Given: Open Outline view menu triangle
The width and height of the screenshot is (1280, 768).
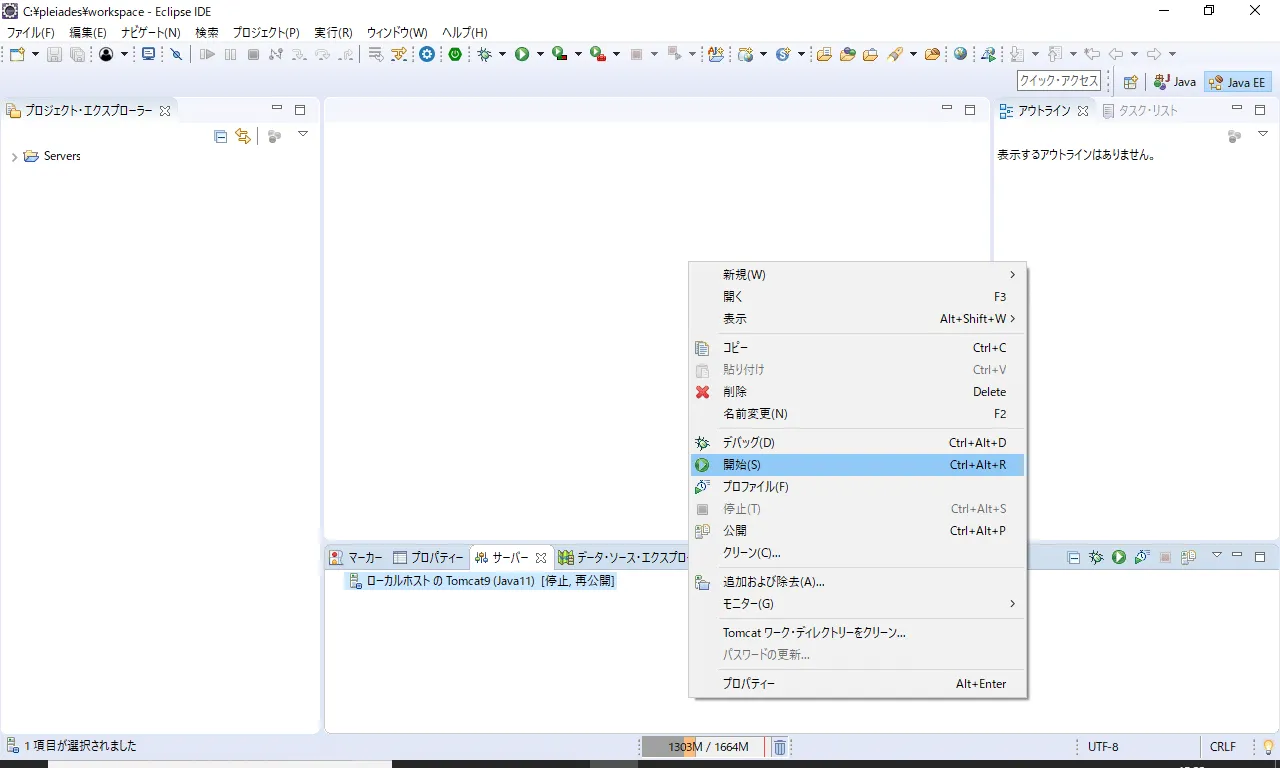Looking at the screenshot, I should [x=1262, y=134].
